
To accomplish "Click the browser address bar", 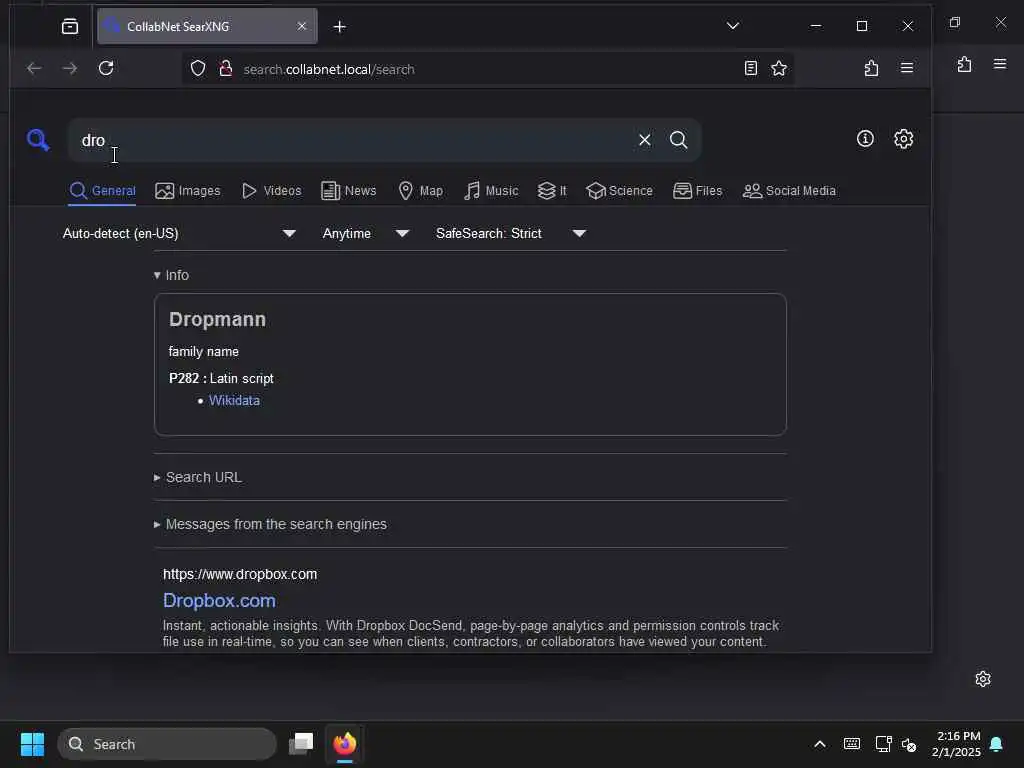I will tap(487, 69).
